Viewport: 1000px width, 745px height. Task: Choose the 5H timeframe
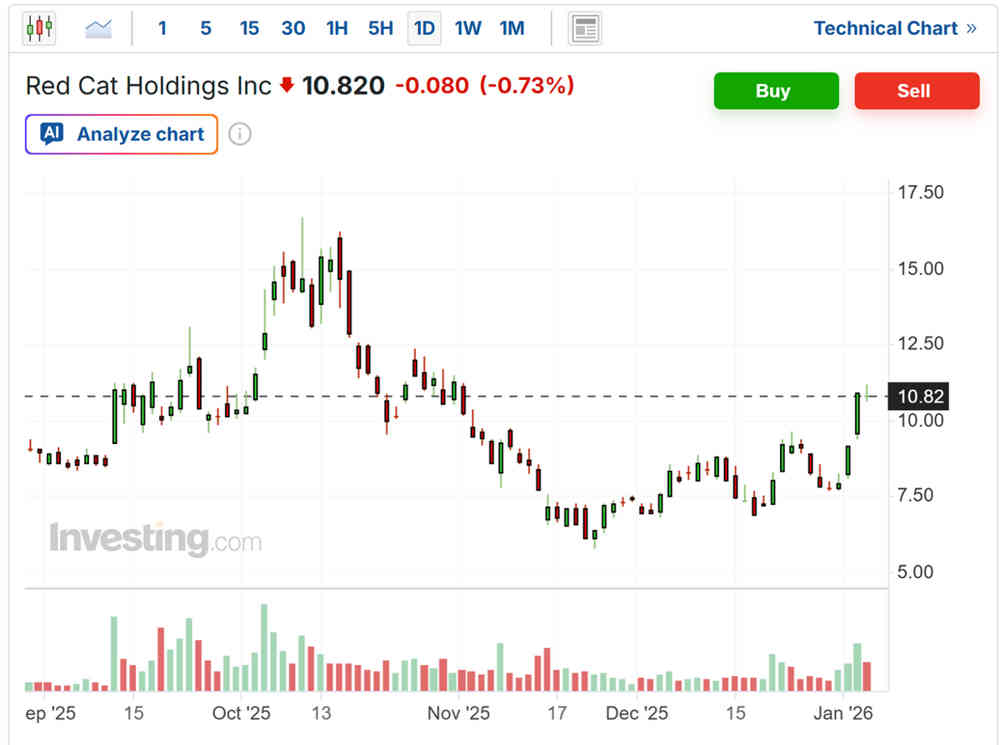click(x=381, y=29)
